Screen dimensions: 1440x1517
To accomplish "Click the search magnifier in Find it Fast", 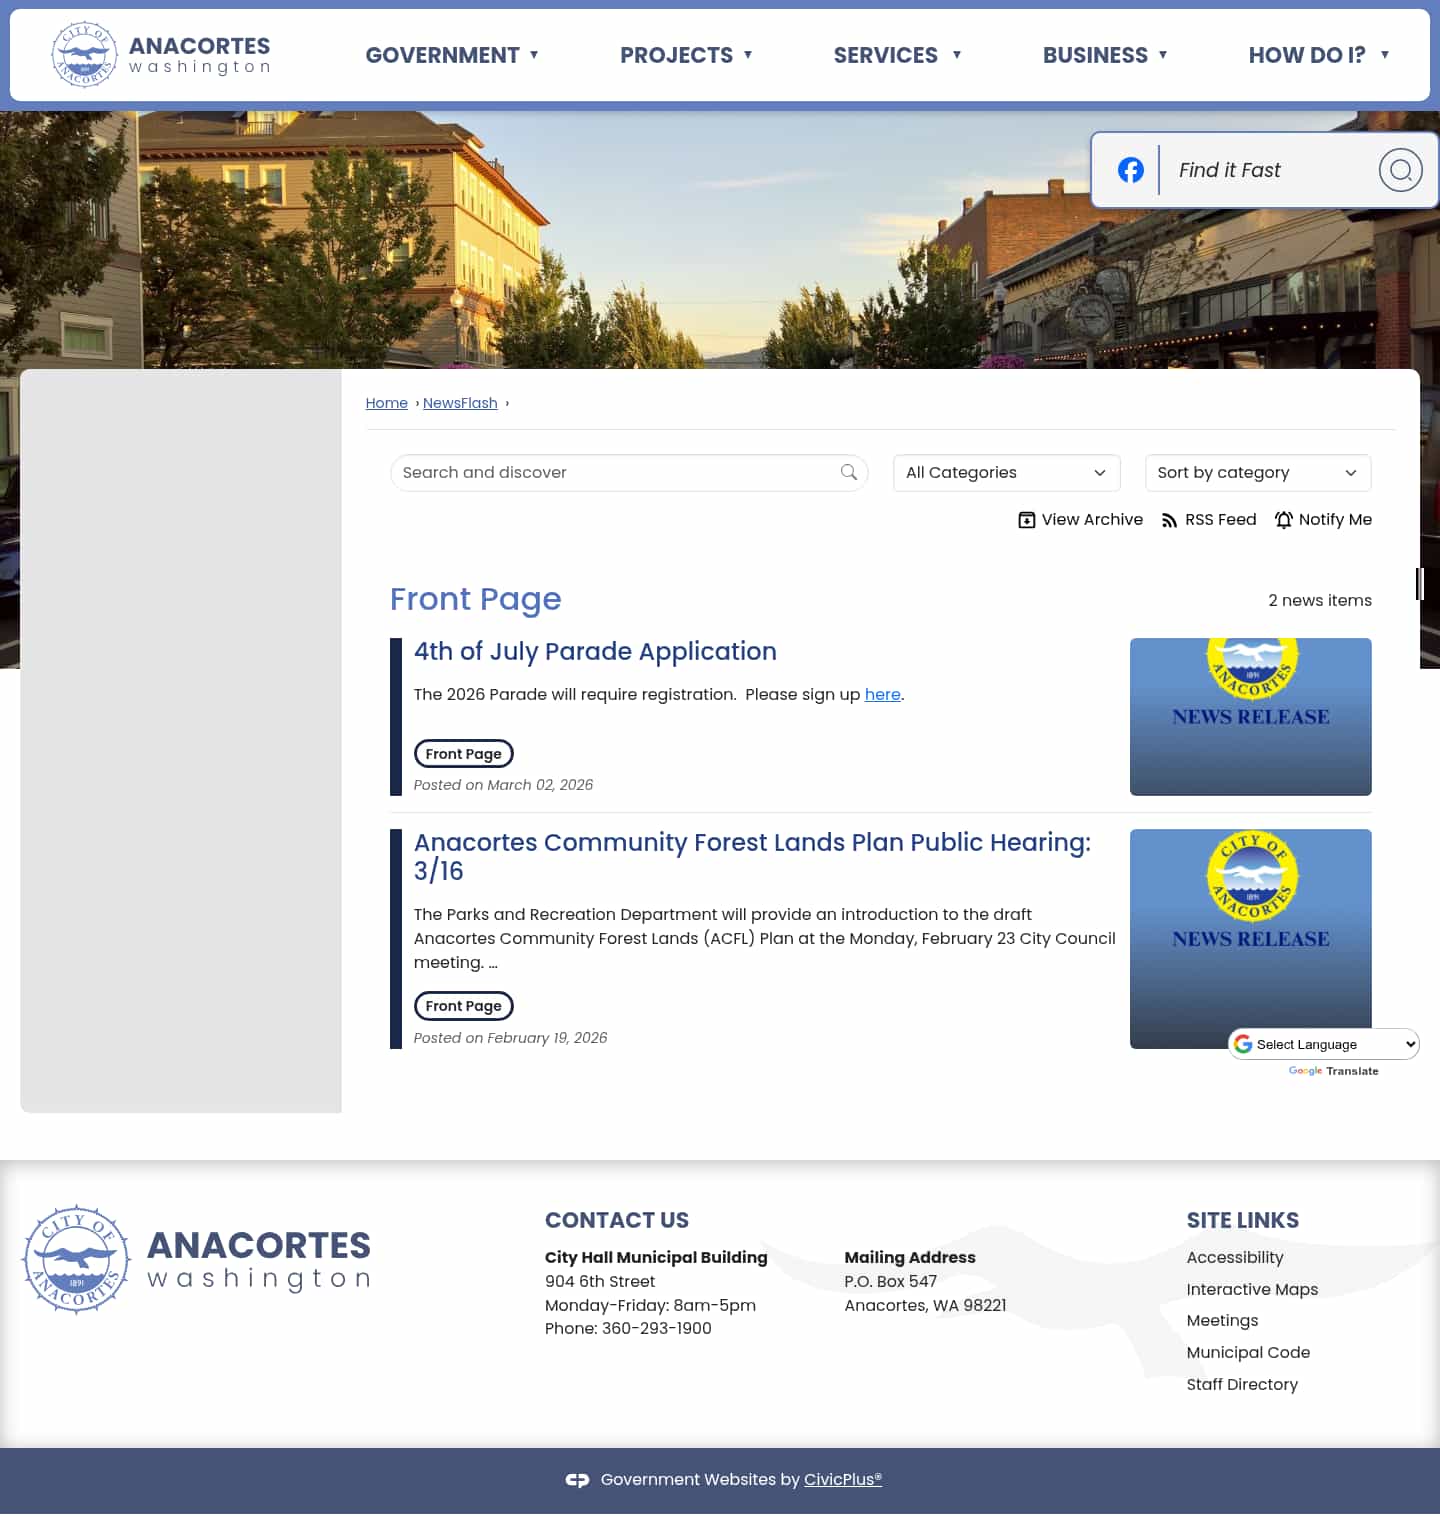I will coord(1400,170).
